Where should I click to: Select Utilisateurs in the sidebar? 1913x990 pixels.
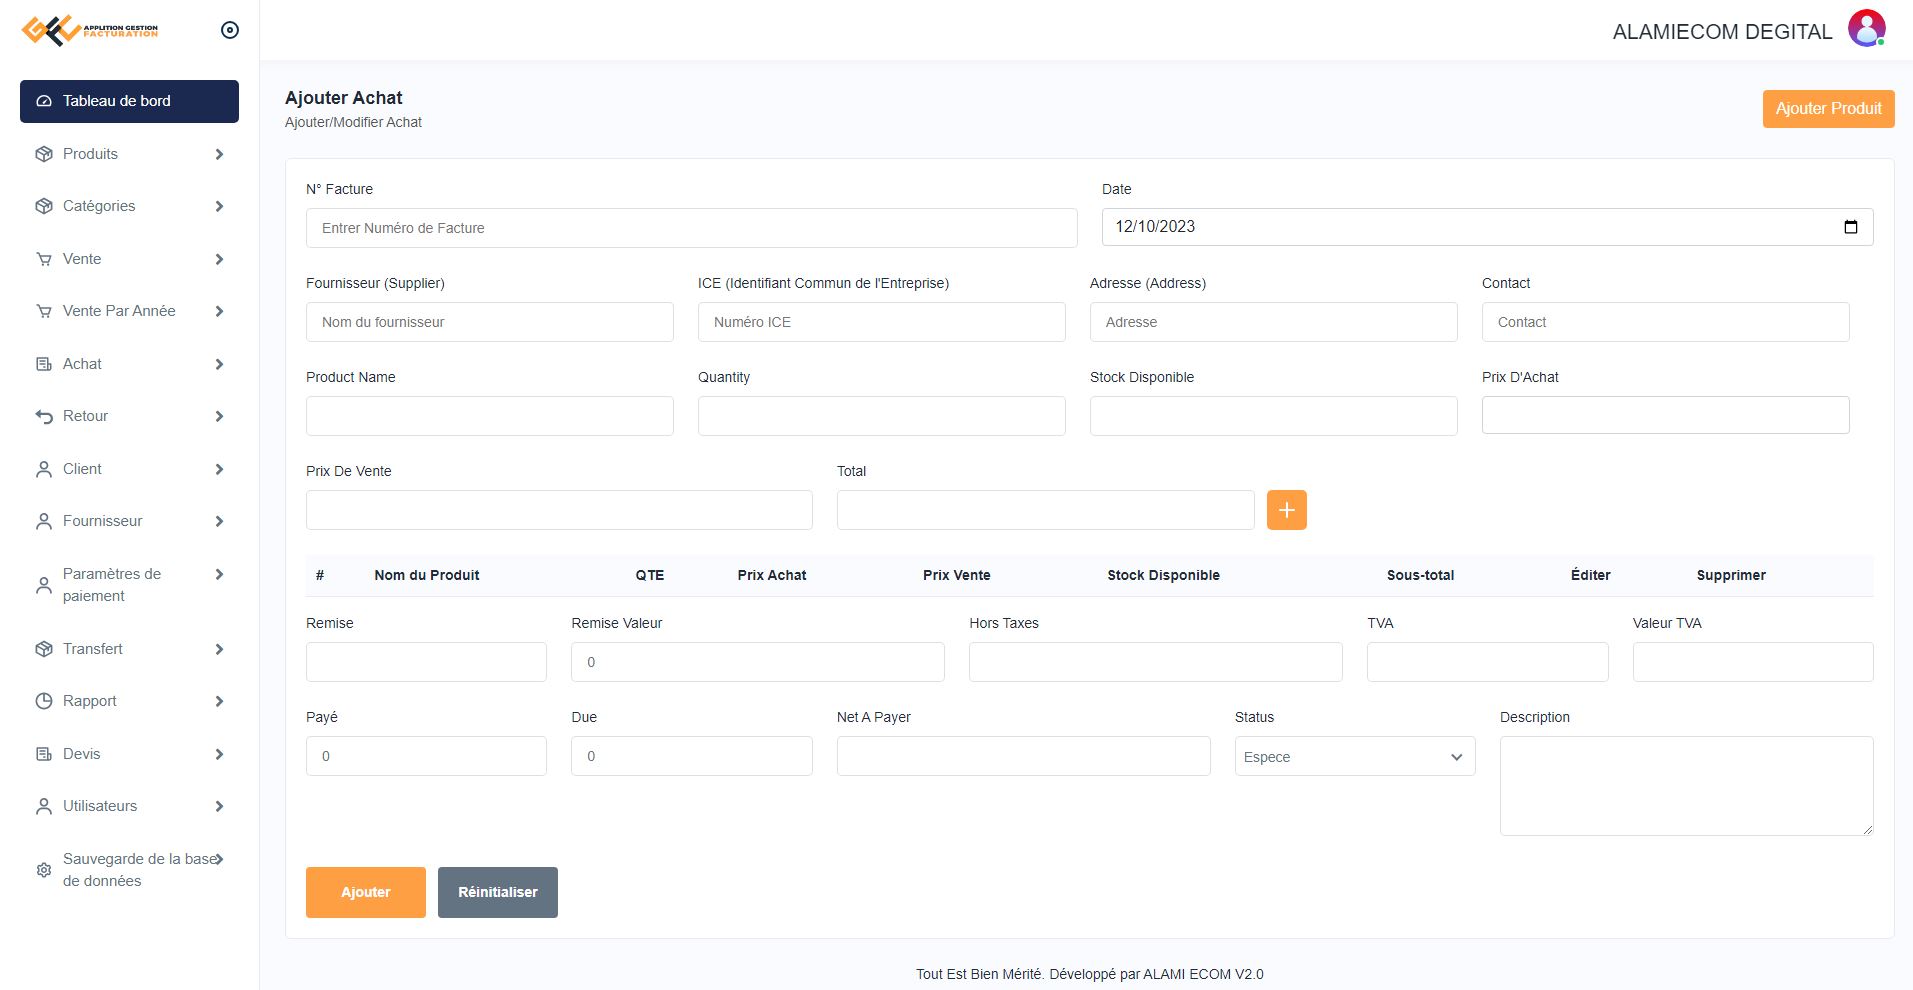100,806
